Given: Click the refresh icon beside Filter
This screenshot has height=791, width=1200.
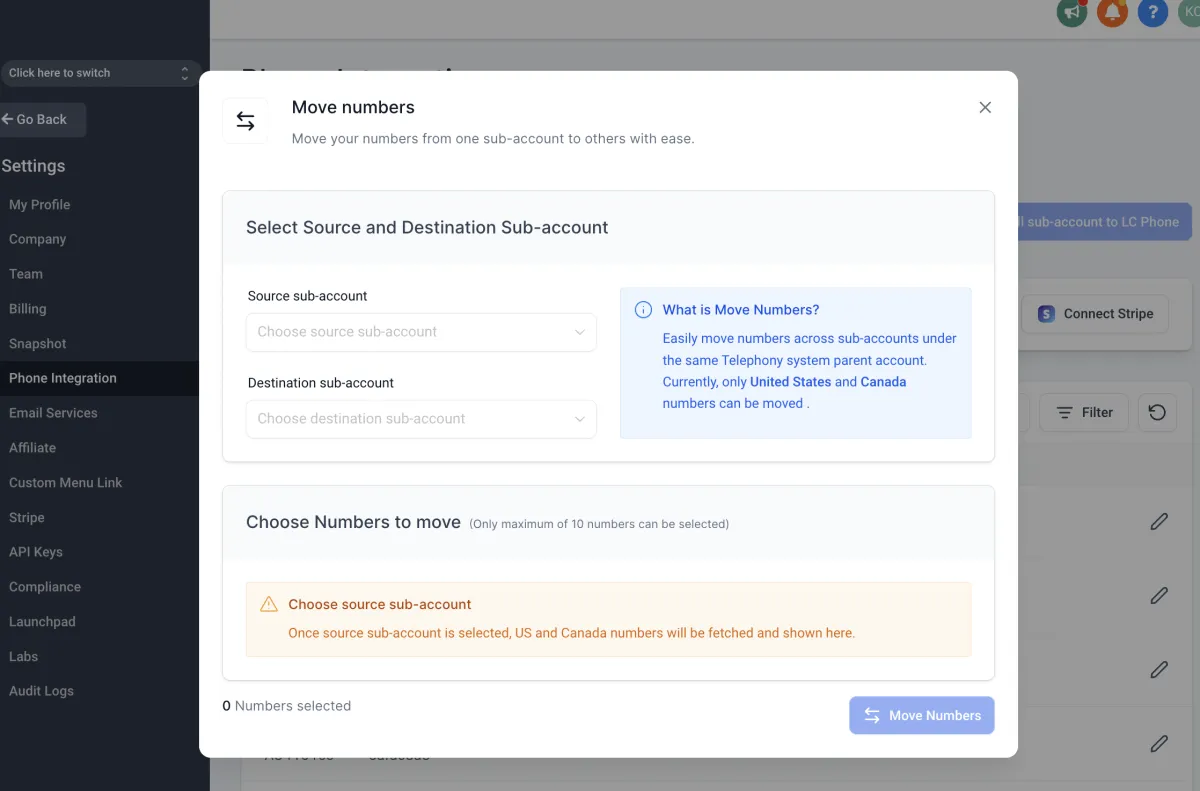Looking at the screenshot, I should click(x=1157, y=412).
